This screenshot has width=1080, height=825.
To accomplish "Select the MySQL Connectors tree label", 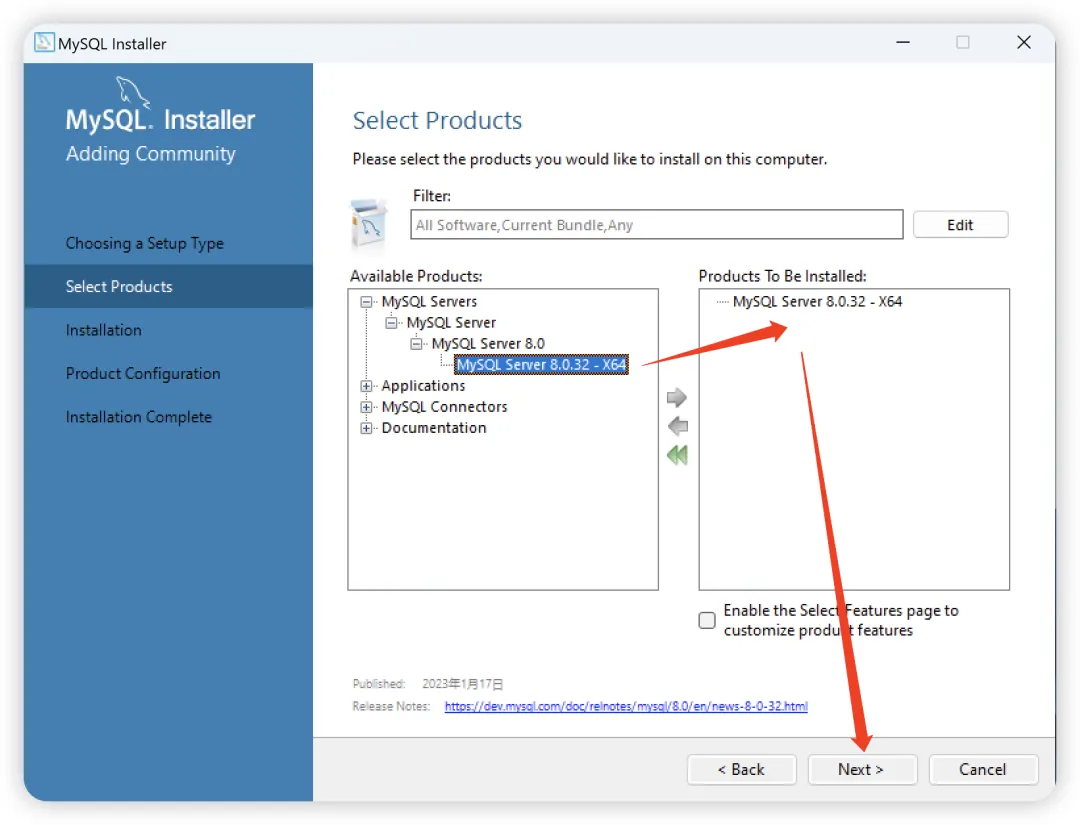I will (x=444, y=407).
